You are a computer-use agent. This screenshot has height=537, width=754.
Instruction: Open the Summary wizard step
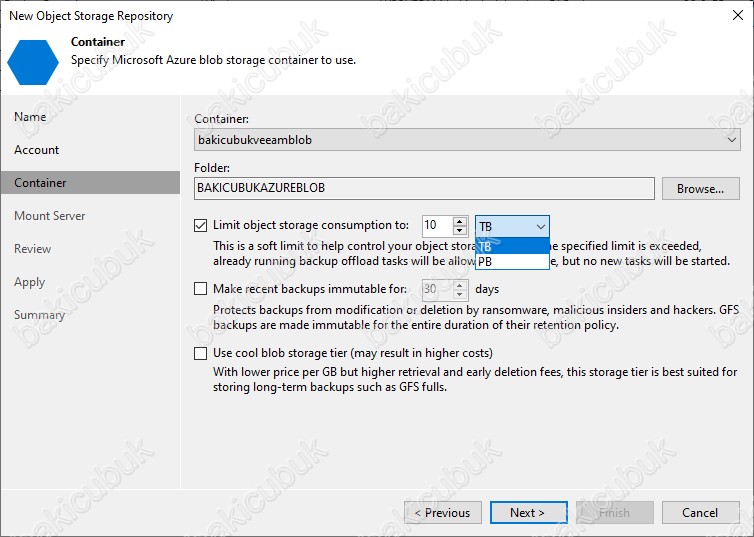click(39, 315)
